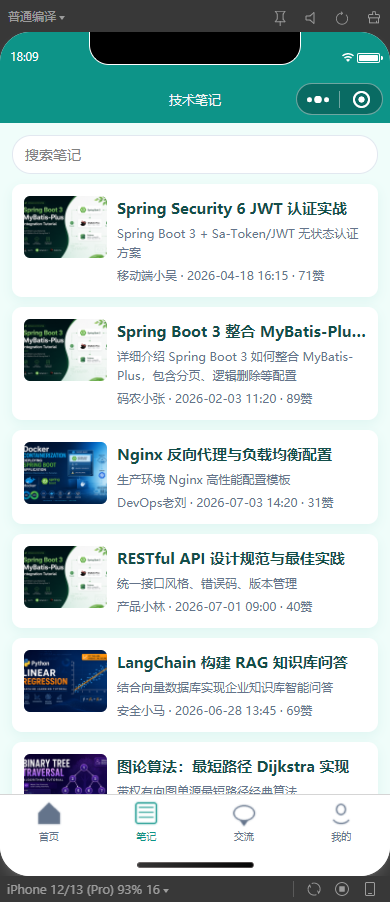Open the Binary Tree Traversal thumbnail
This screenshot has height=902, width=390.
(x=66, y=774)
